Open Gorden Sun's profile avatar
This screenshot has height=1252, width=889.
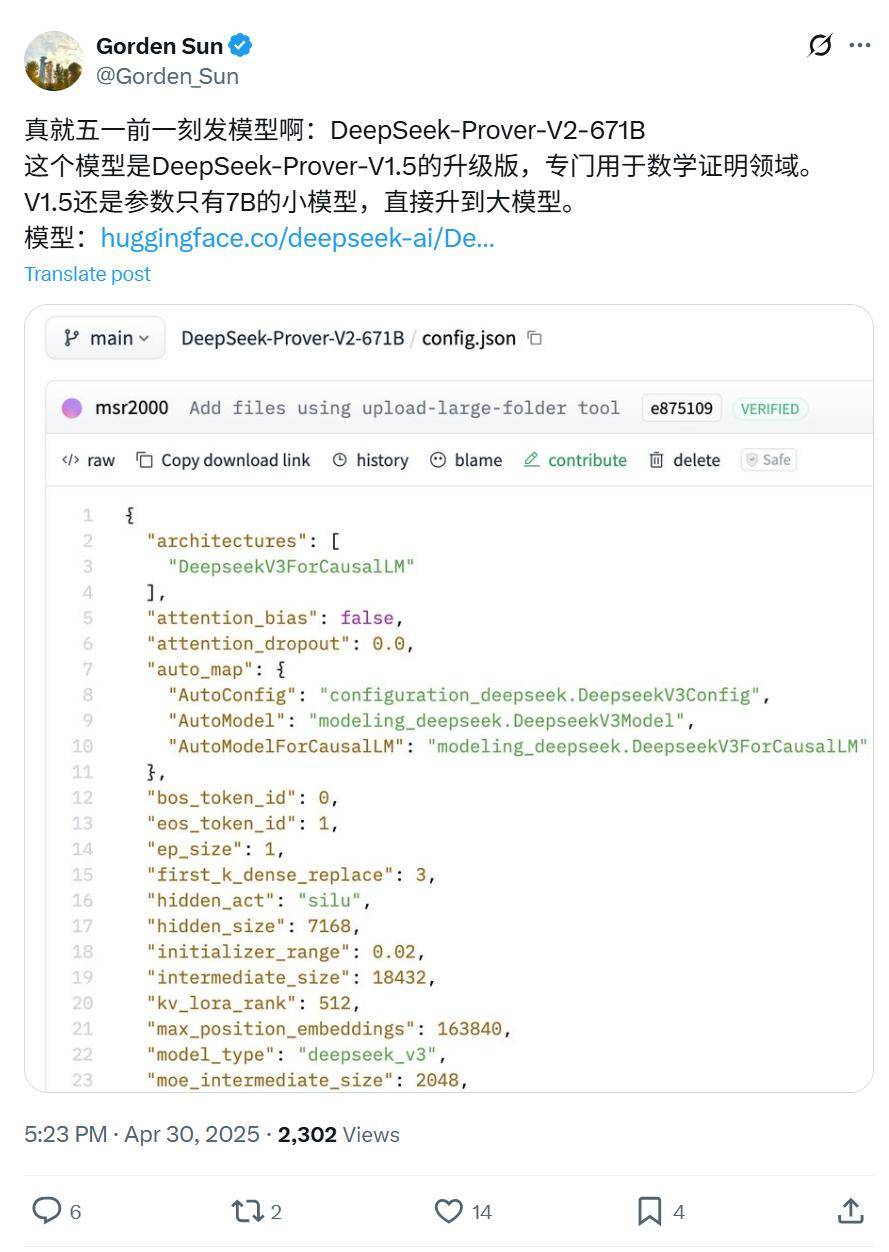pos(54,61)
